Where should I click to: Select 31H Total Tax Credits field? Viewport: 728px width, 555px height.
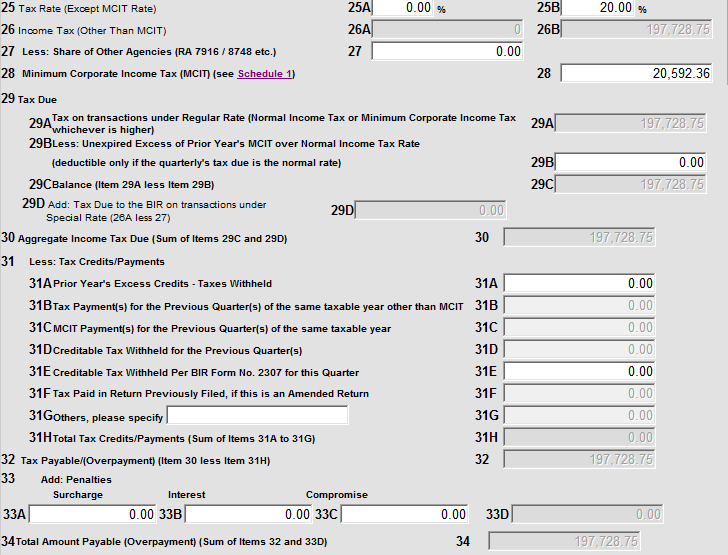click(579, 437)
